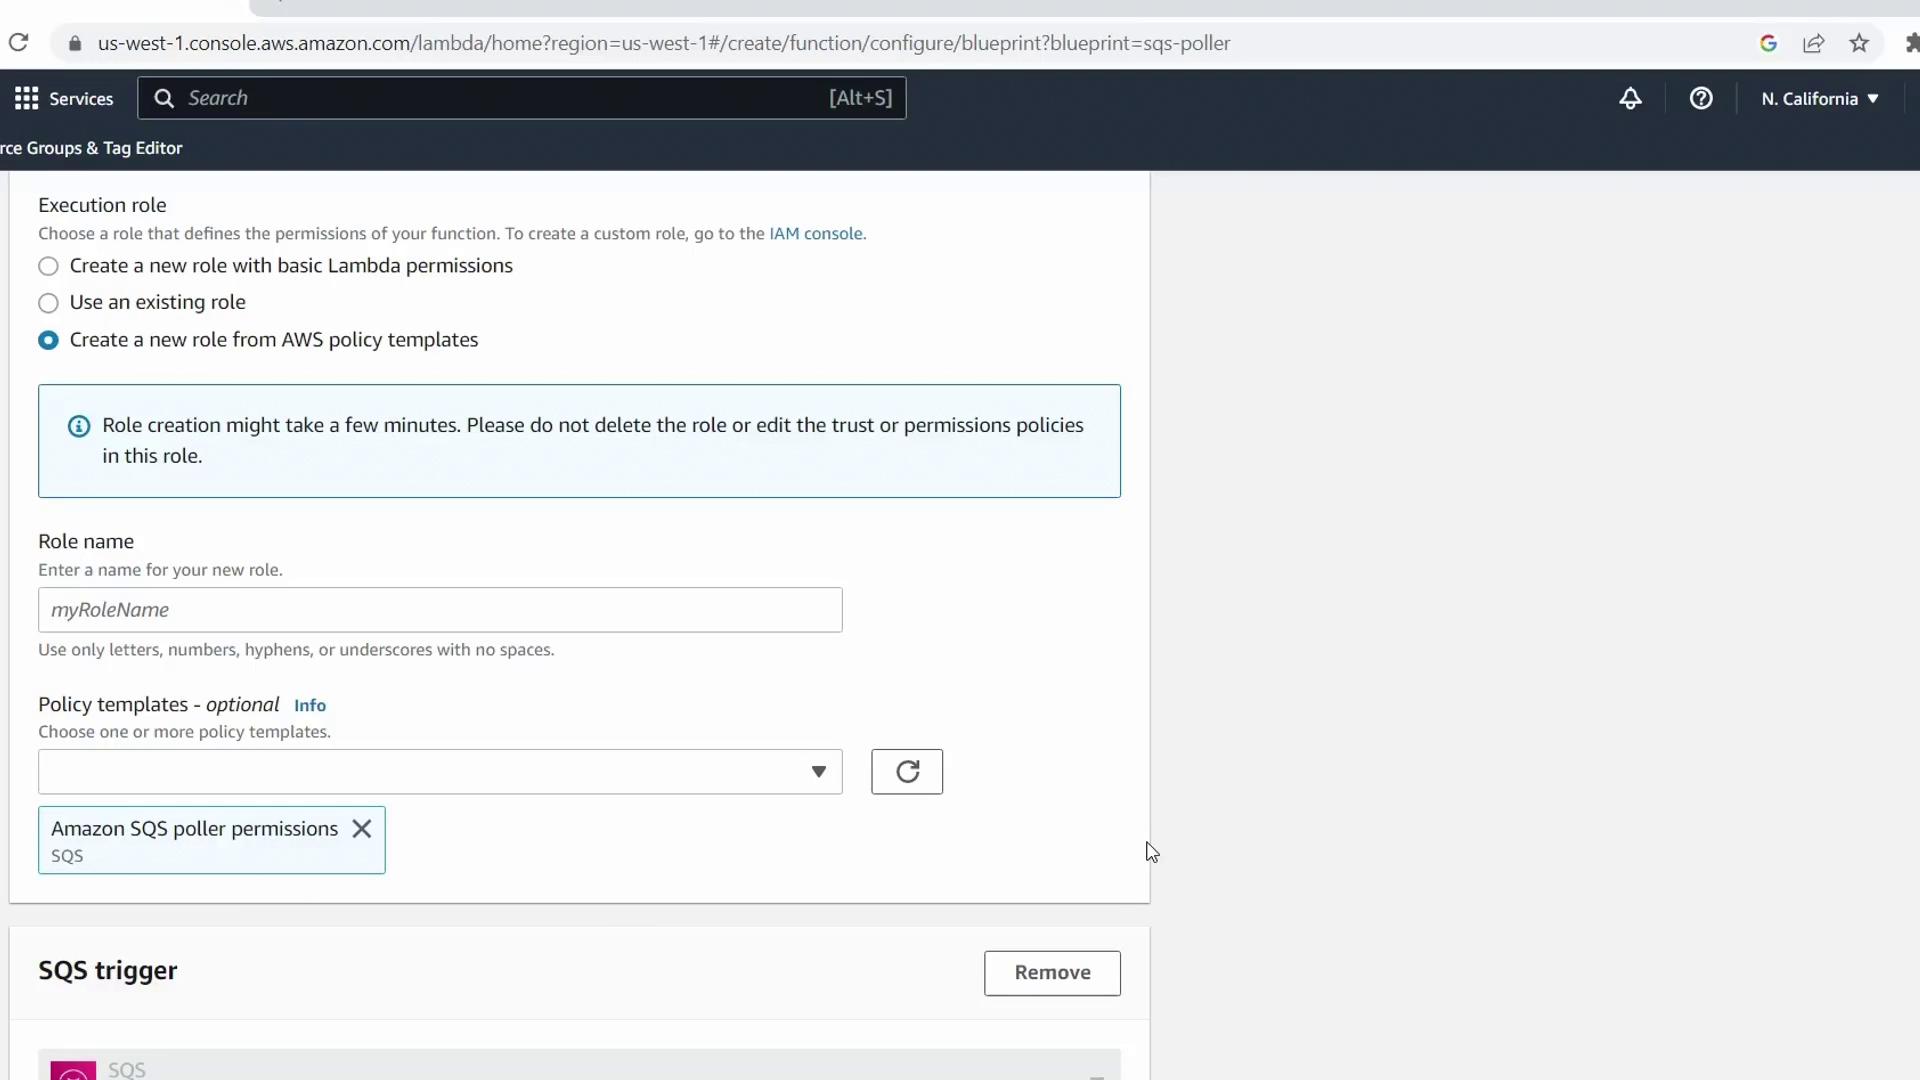Open the policy templates Info link
This screenshot has height=1080, width=1920.
(310, 705)
